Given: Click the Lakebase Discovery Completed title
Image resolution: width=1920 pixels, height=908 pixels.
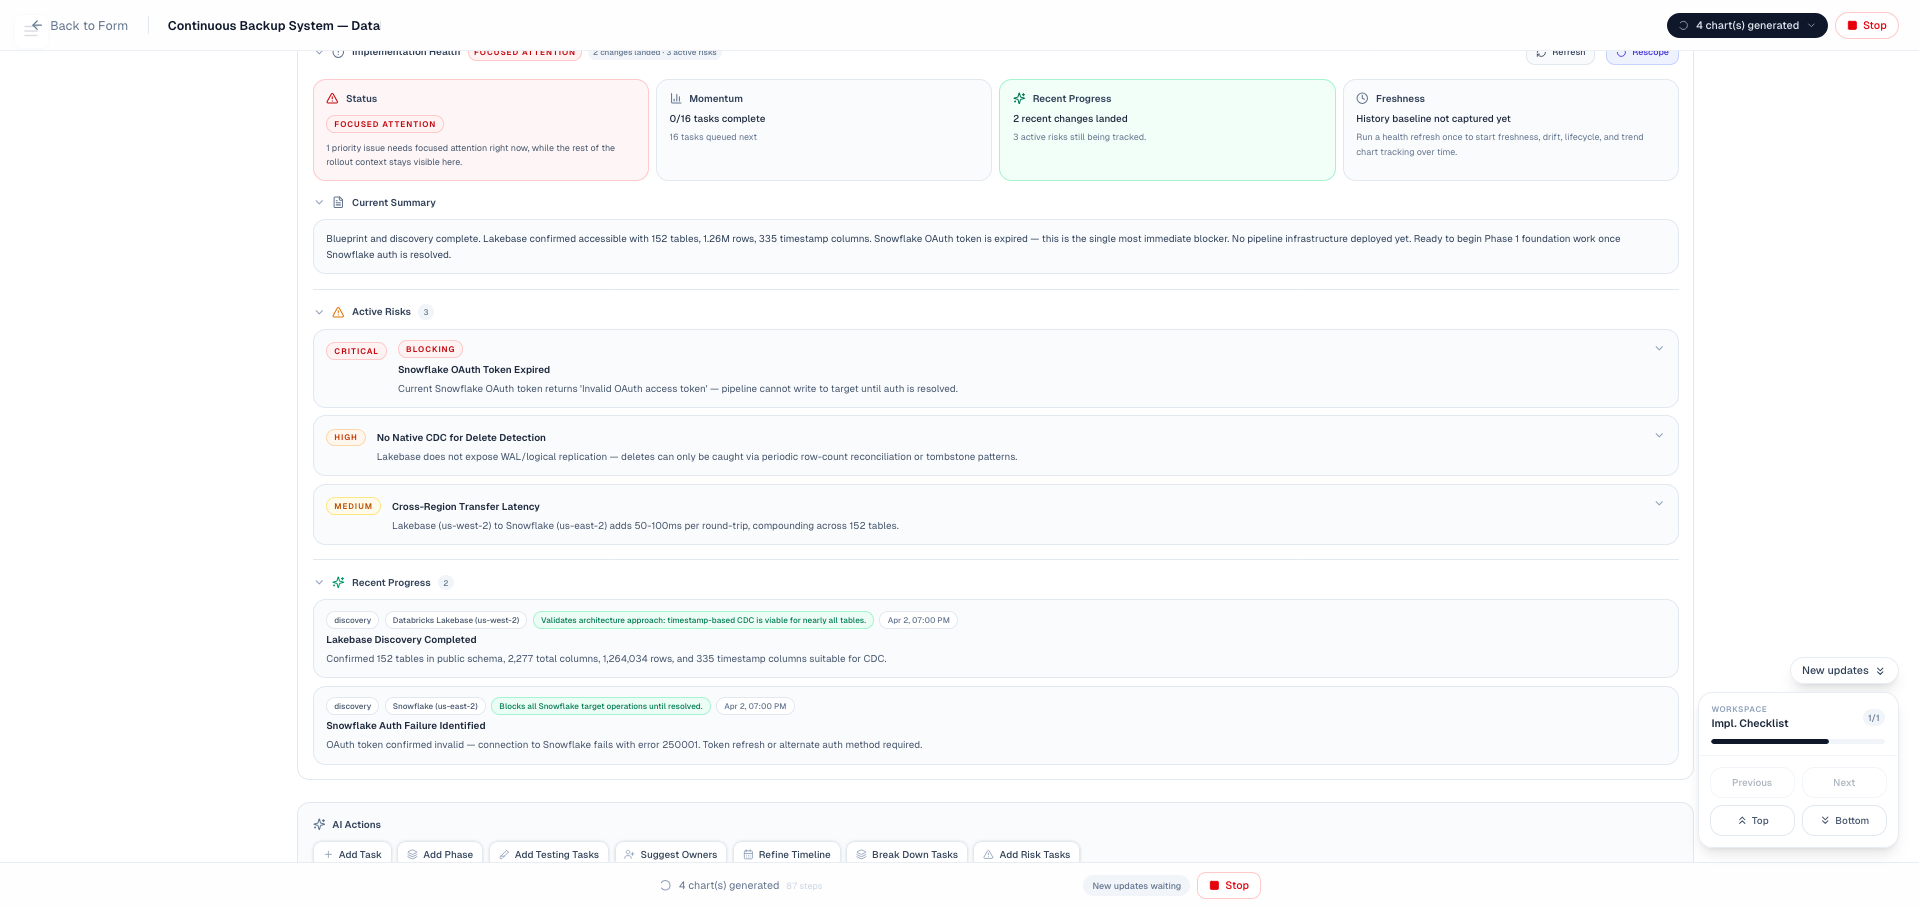Looking at the screenshot, I should tap(401, 640).
